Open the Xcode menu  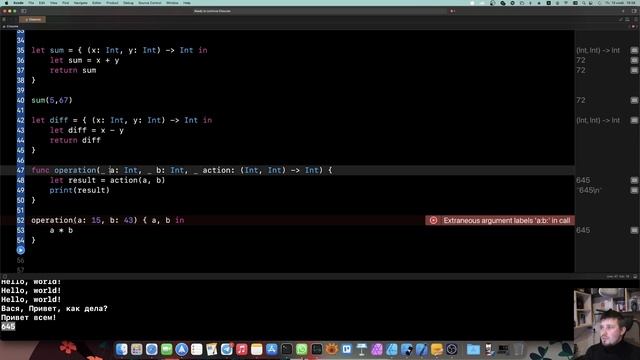(18, 3)
